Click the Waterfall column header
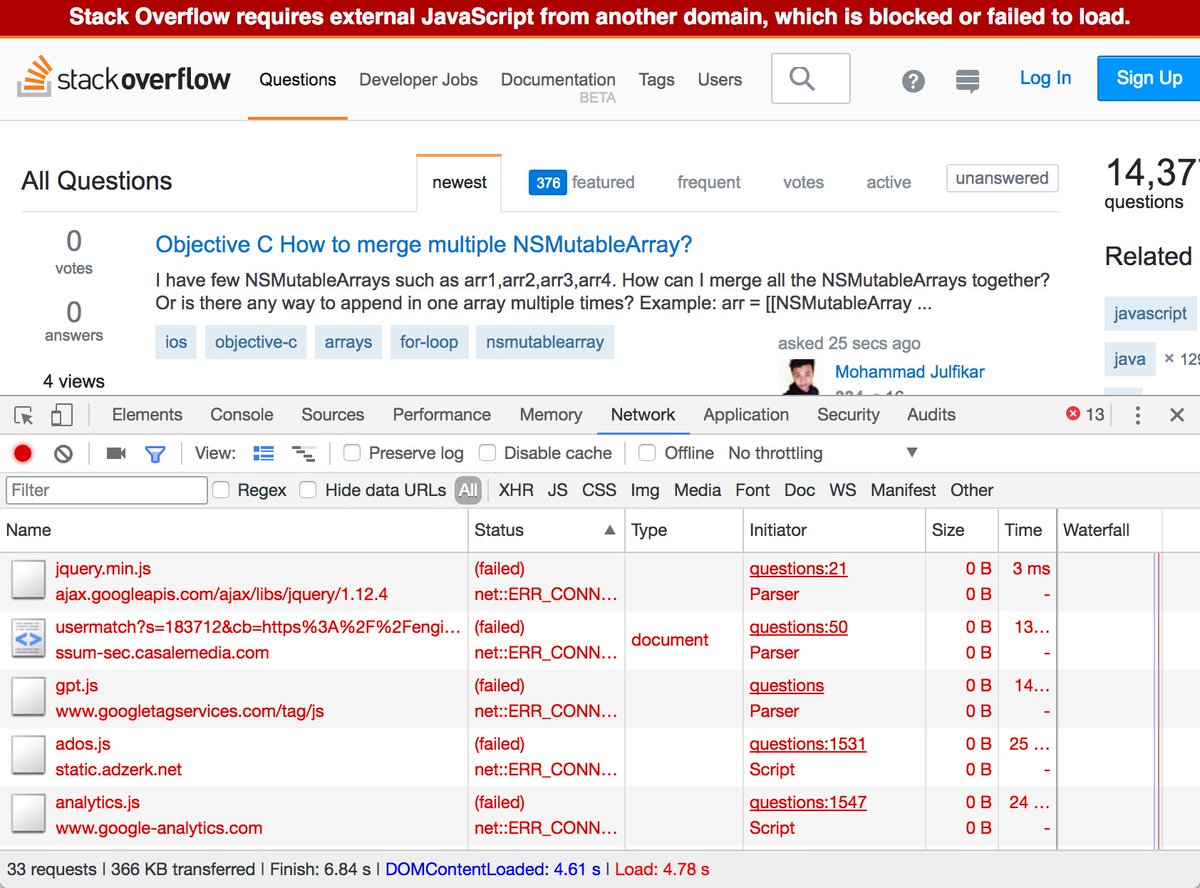Screen dimensions: 1200x888 click(x=1110, y=530)
